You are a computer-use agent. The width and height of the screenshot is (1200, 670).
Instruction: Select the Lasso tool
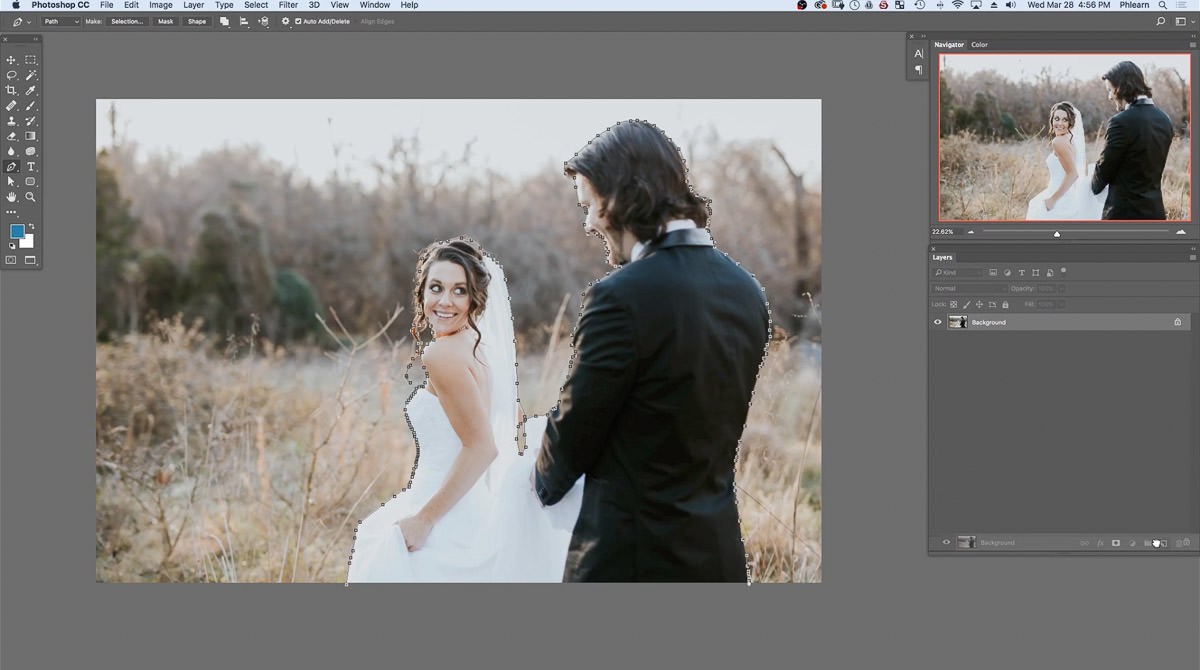coord(12,75)
